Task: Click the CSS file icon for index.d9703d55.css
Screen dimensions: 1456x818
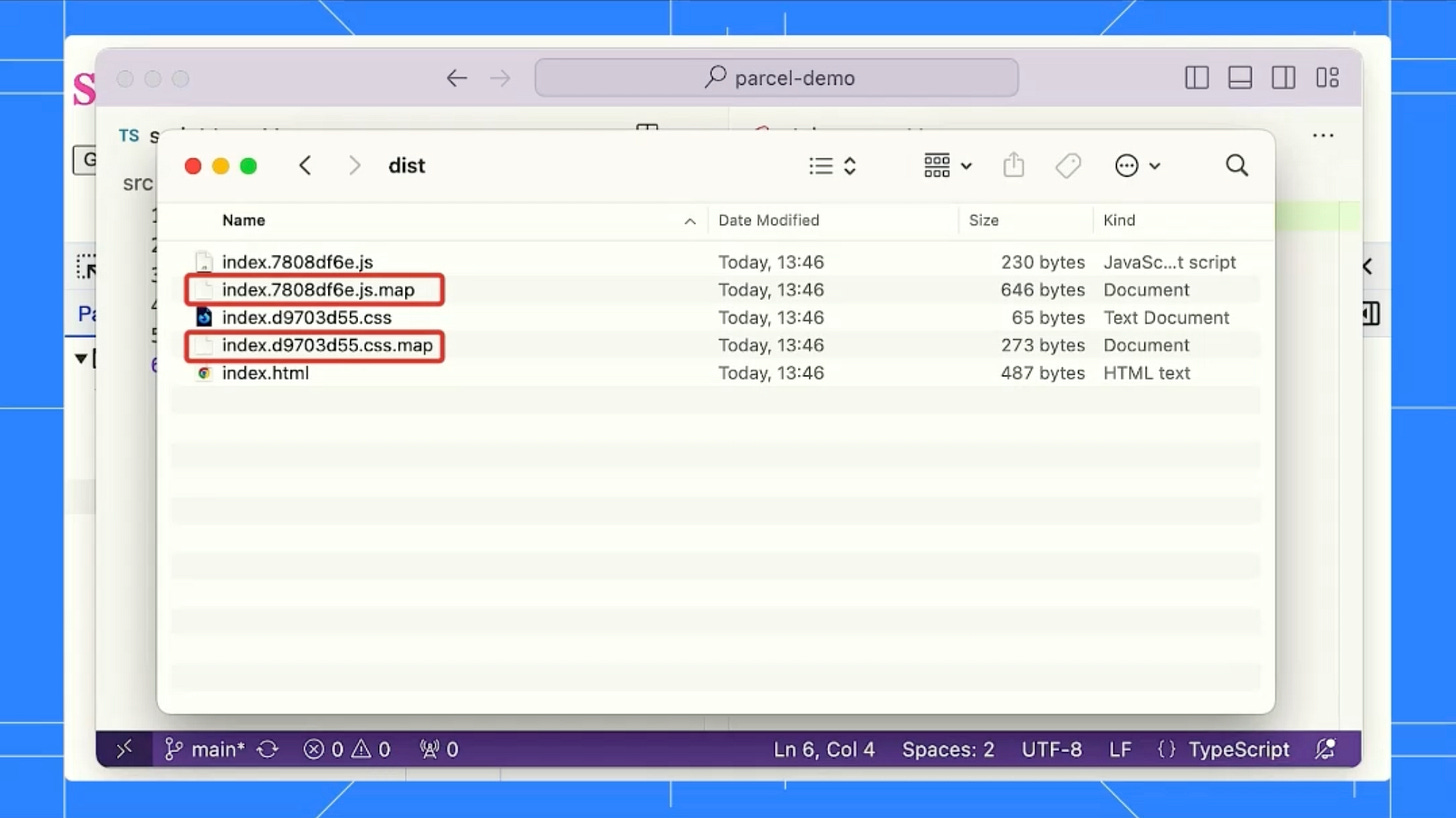Action: (204, 318)
